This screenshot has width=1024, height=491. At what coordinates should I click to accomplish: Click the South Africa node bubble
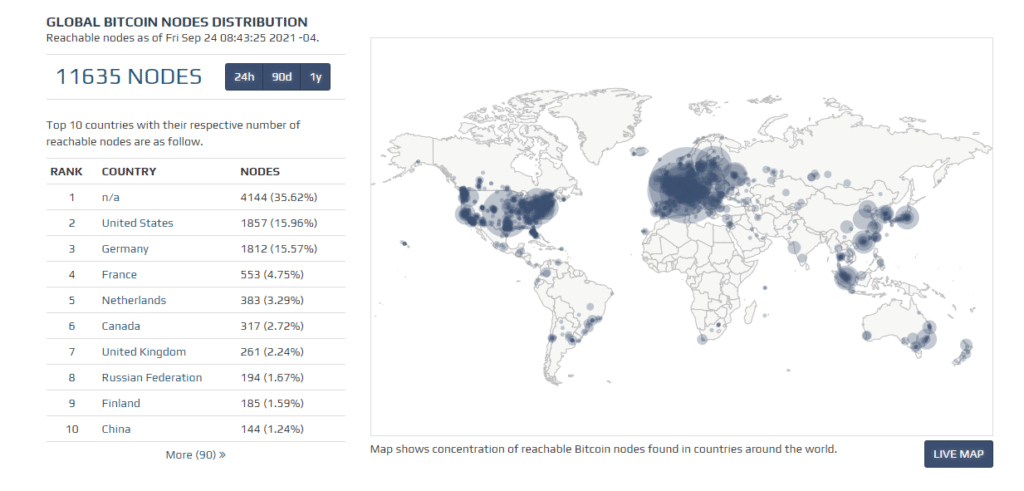pyautogui.click(x=702, y=339)
